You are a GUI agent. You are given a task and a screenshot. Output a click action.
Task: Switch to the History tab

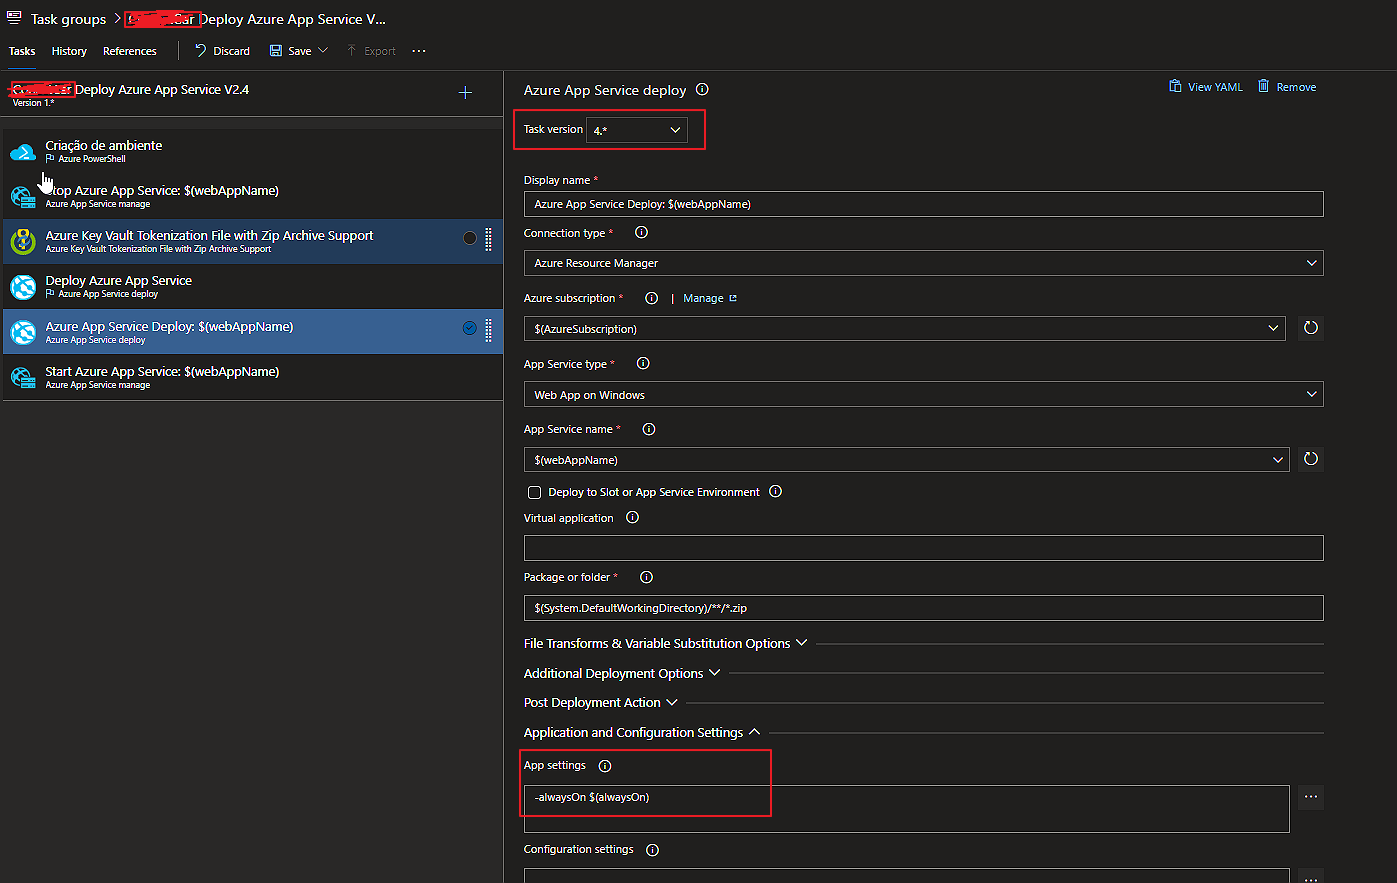68,50
